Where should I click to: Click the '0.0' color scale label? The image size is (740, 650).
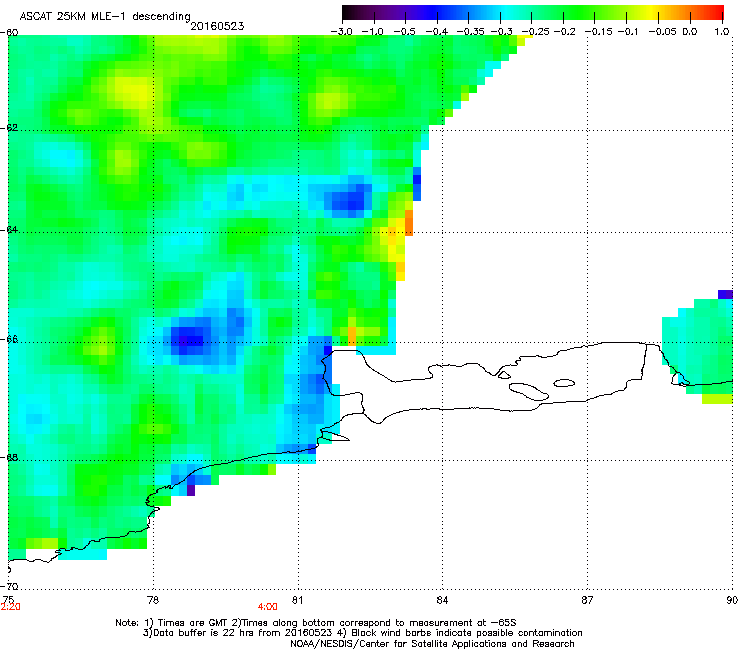tap(690, 32)
